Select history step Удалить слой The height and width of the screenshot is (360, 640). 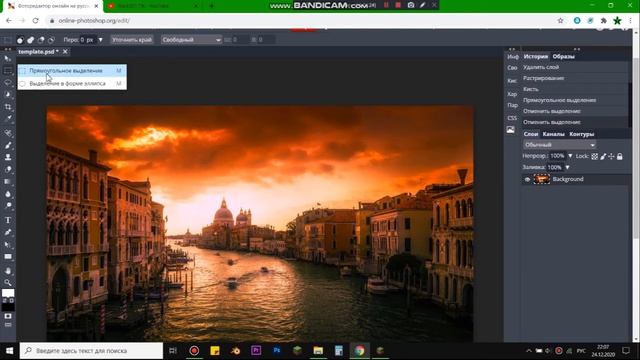(x=576, y=67)
